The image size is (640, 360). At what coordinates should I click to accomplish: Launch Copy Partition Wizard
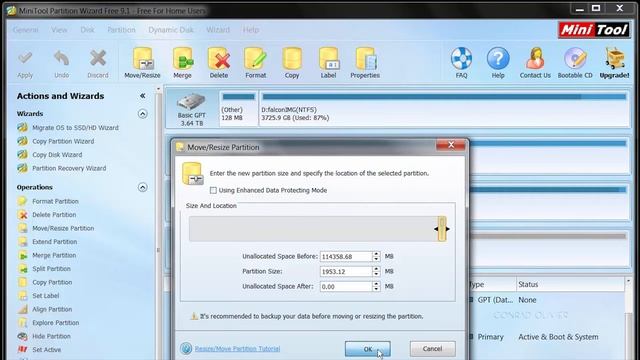coord(63,141)
